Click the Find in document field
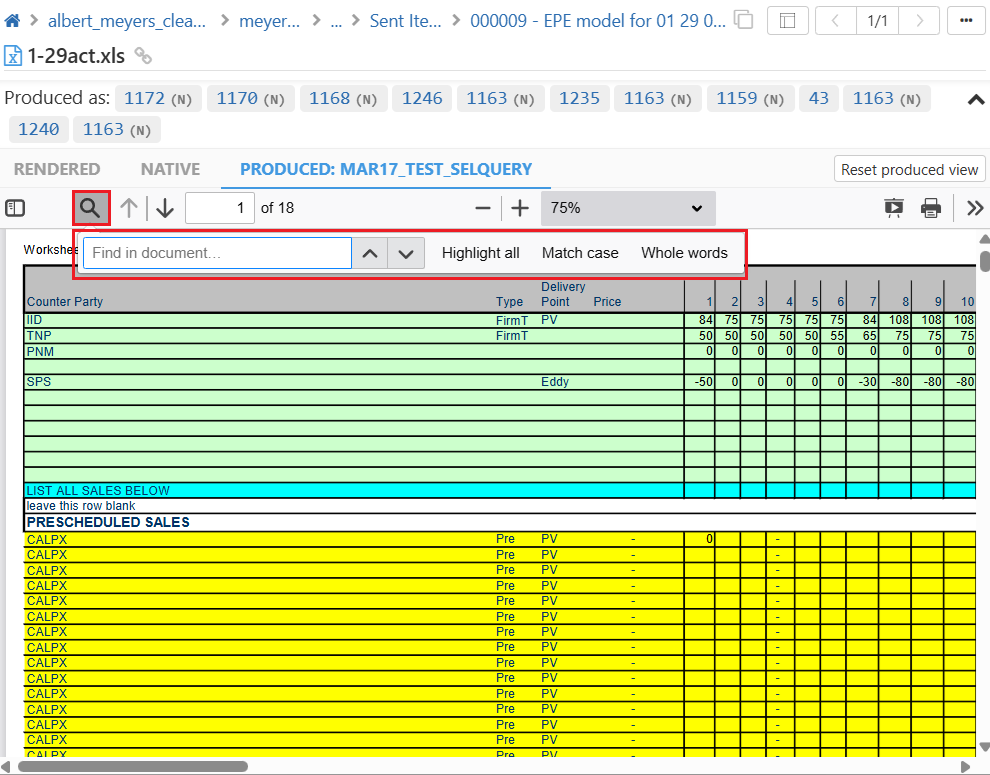 pos(217,253)
